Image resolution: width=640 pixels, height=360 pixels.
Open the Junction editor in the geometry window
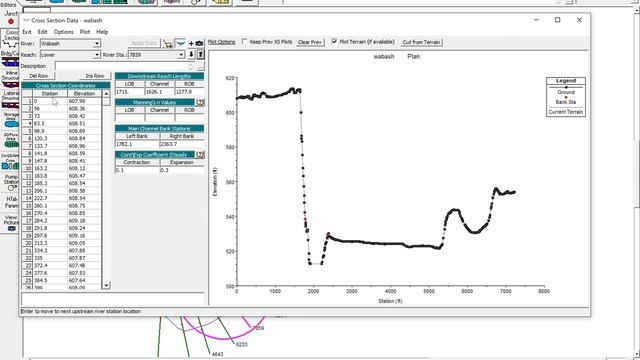(11, 18)
